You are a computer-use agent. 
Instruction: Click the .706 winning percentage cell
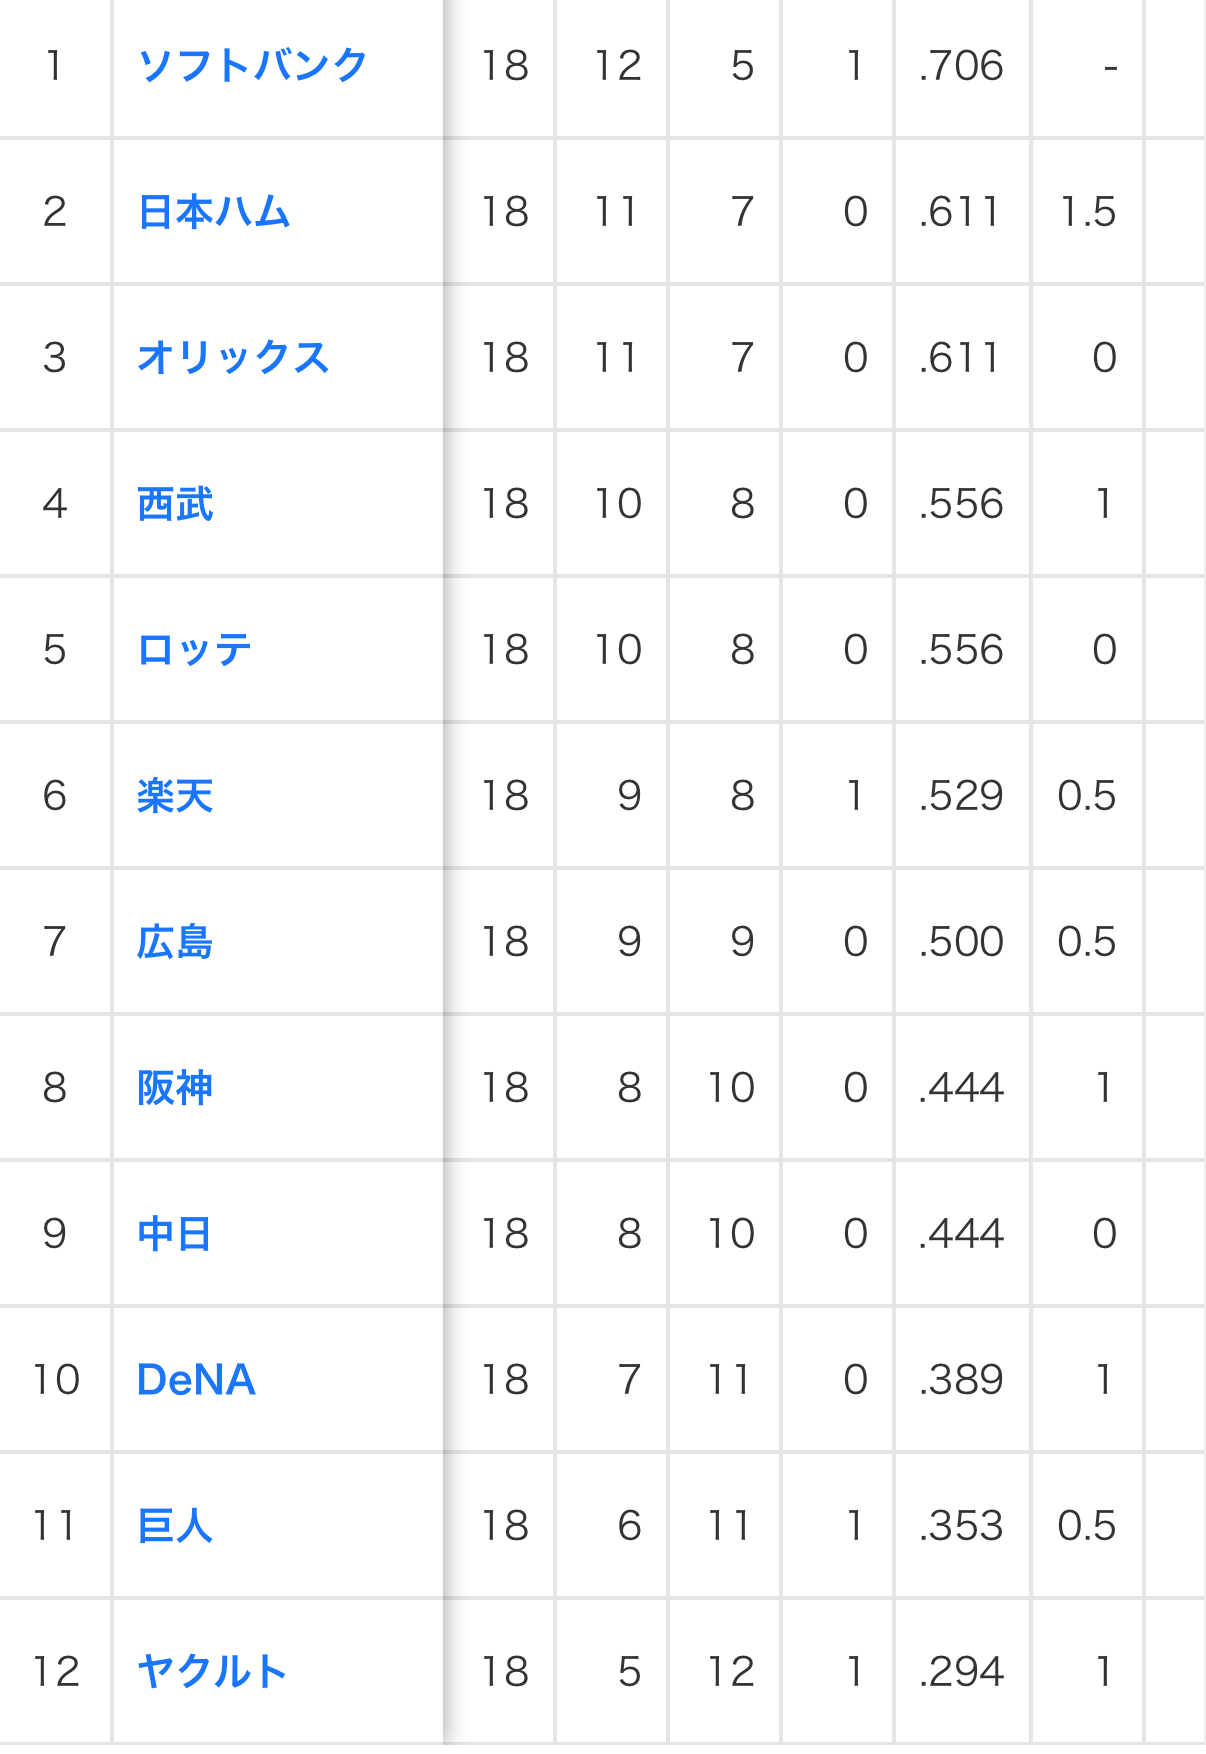point(961,66)
